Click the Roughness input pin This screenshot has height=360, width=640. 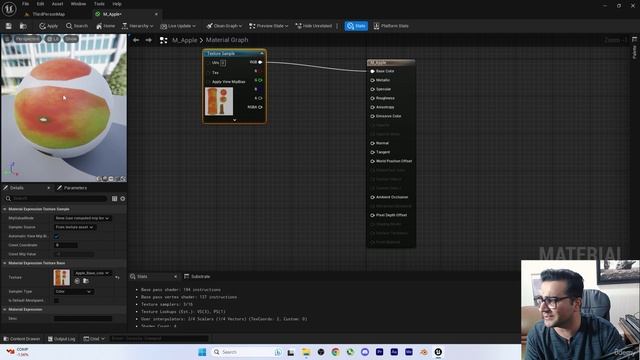[372, 98]
